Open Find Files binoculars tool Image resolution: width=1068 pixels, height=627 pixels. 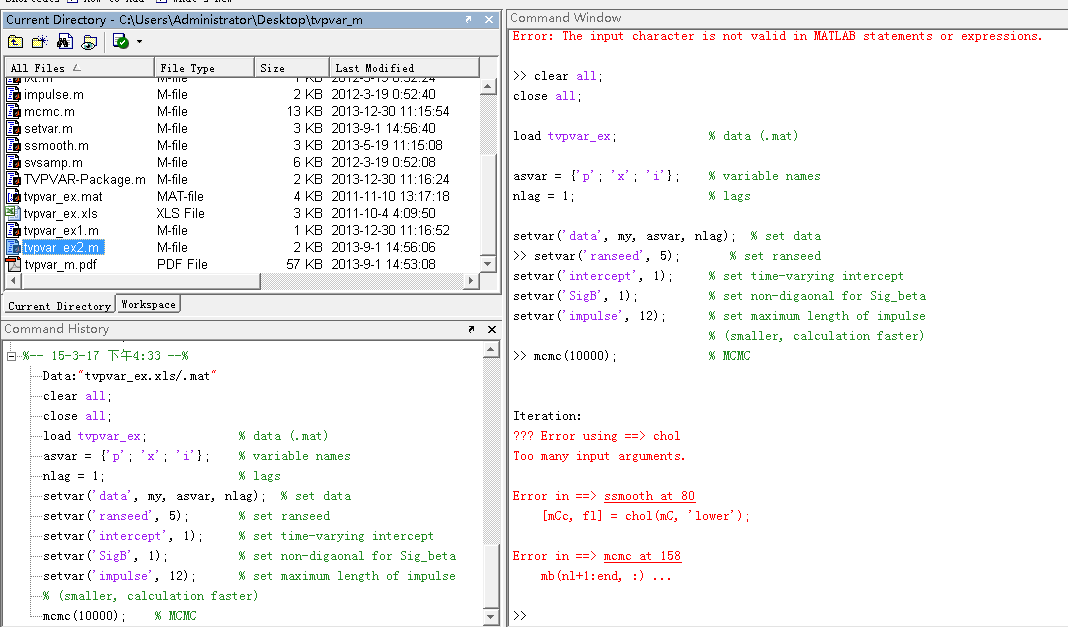65,41
